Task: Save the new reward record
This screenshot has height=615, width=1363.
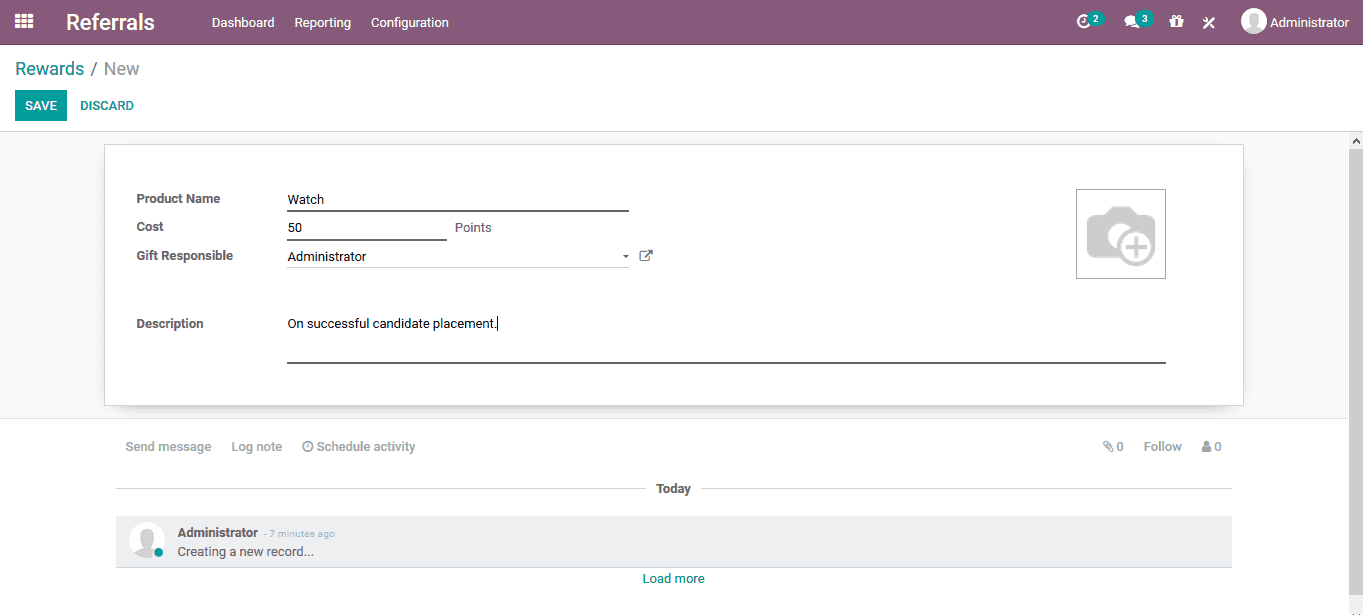Action: point(41,105)
